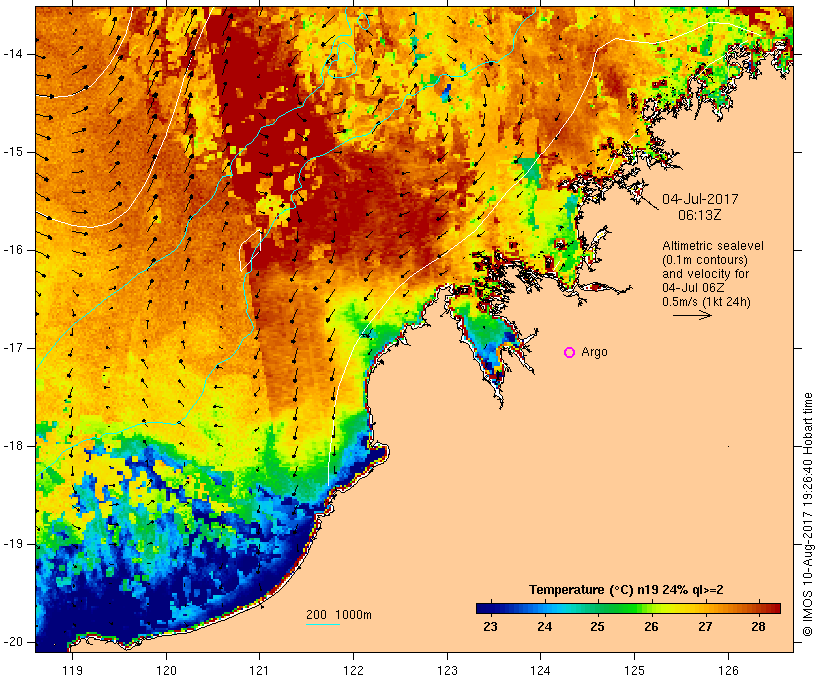Click the velocity scale arrow in legend
The width and height of the screenshot is (820, 680).
click(692, 315)
